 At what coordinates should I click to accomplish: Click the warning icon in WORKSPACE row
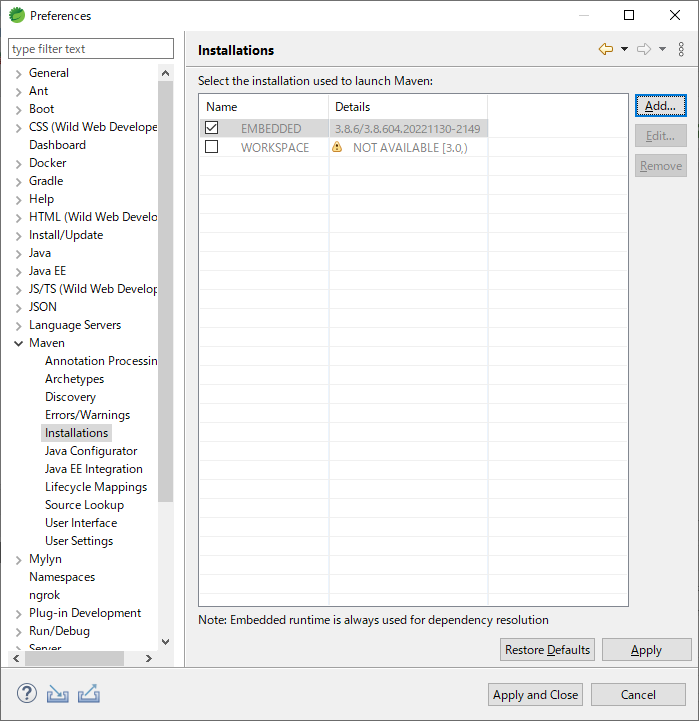[x=337, y=147]
